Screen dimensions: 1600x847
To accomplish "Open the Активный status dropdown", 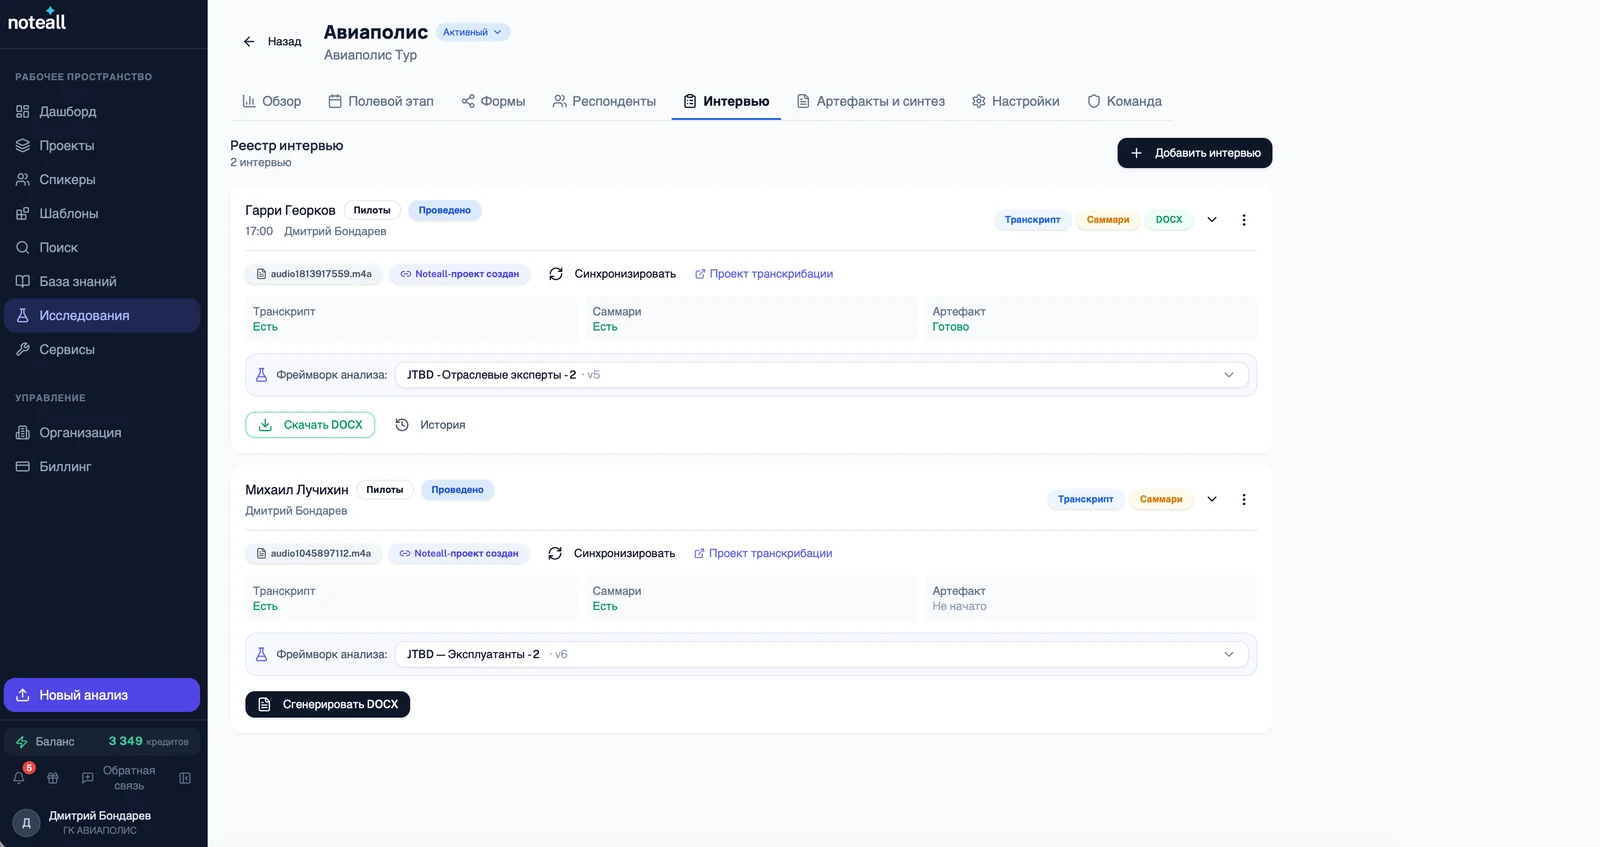I will pyautogui.click(x=473, y=32).
